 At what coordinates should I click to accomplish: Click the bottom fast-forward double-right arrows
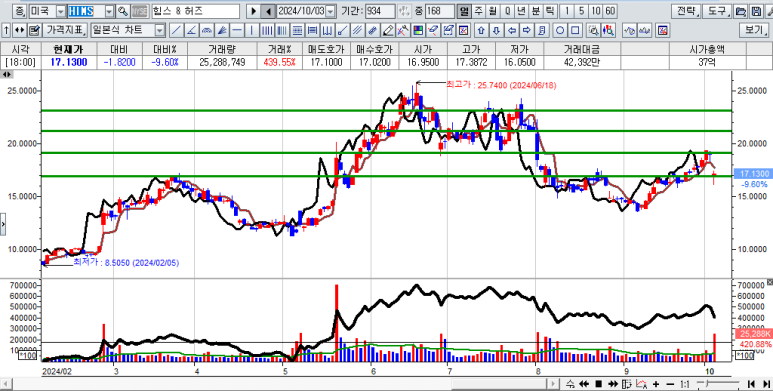pos(613,384)
